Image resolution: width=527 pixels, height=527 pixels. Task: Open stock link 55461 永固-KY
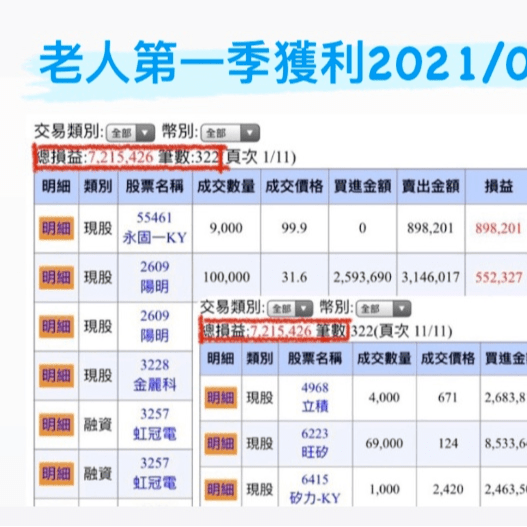coord(154,228)
